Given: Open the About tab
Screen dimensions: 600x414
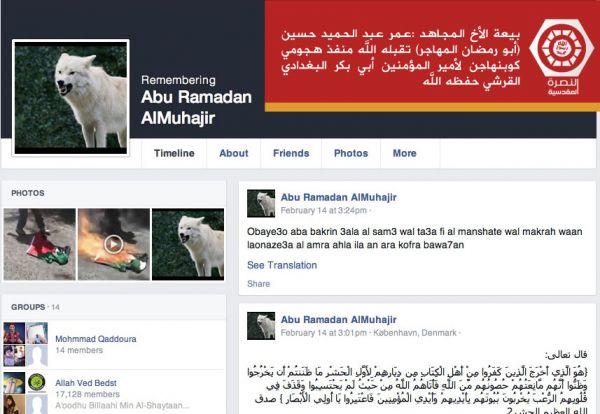Looking at the screenshot, I should coord(234,153).
